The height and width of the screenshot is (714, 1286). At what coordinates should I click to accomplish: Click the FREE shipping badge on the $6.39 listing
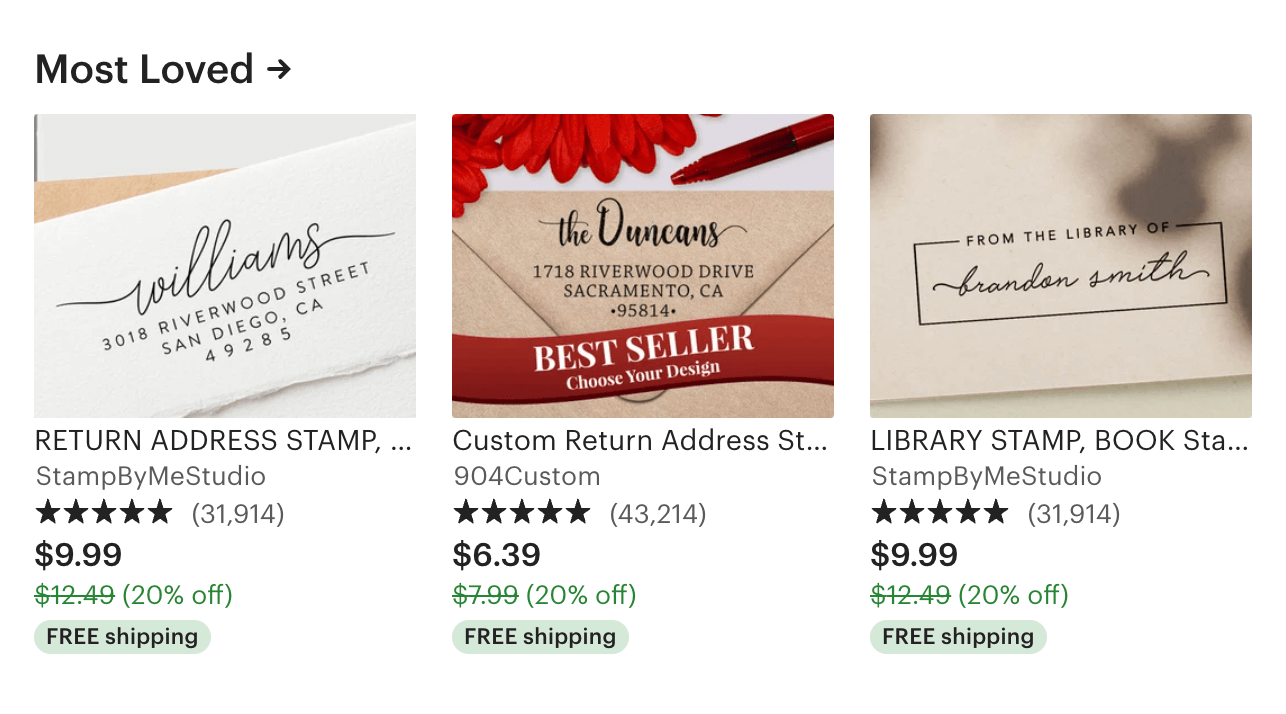(540, 637)
